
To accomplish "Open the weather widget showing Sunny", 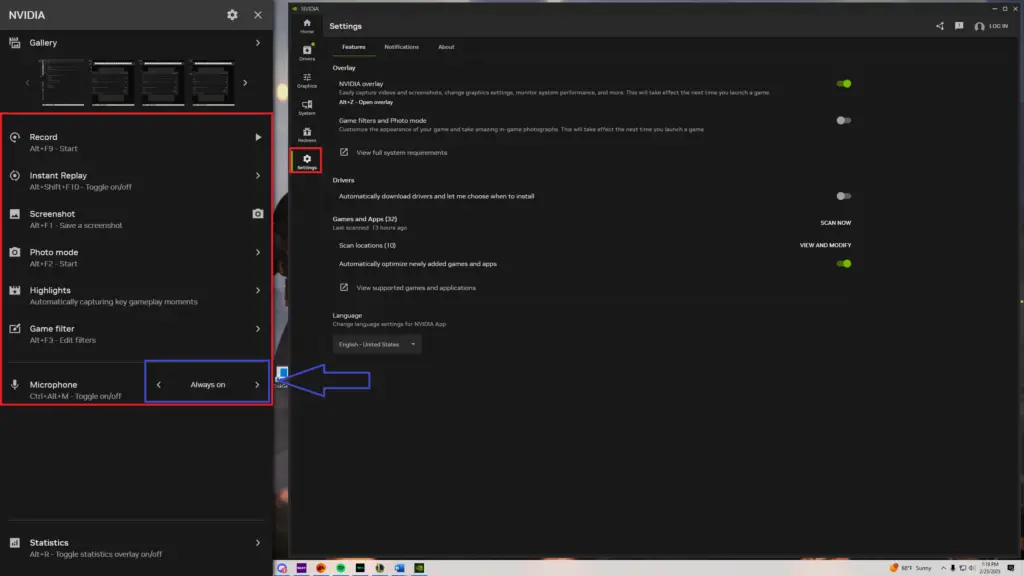I will (910, 568).
